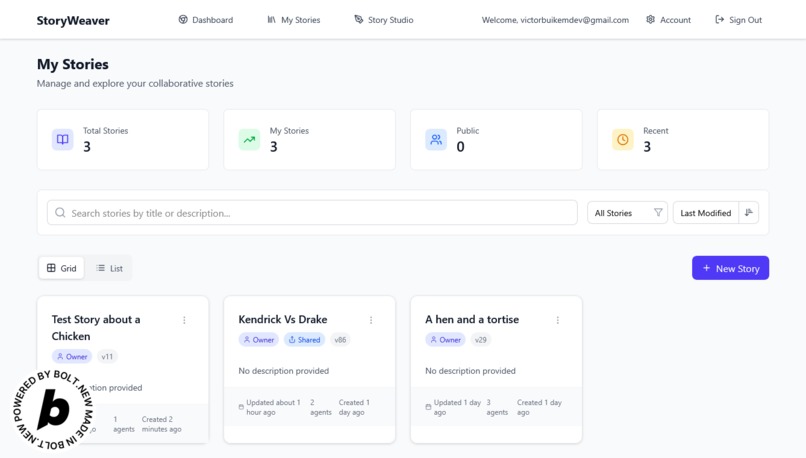Open options menu for Test Story card
The width and height of the screenshot is (806, 458).
(185, 320)
